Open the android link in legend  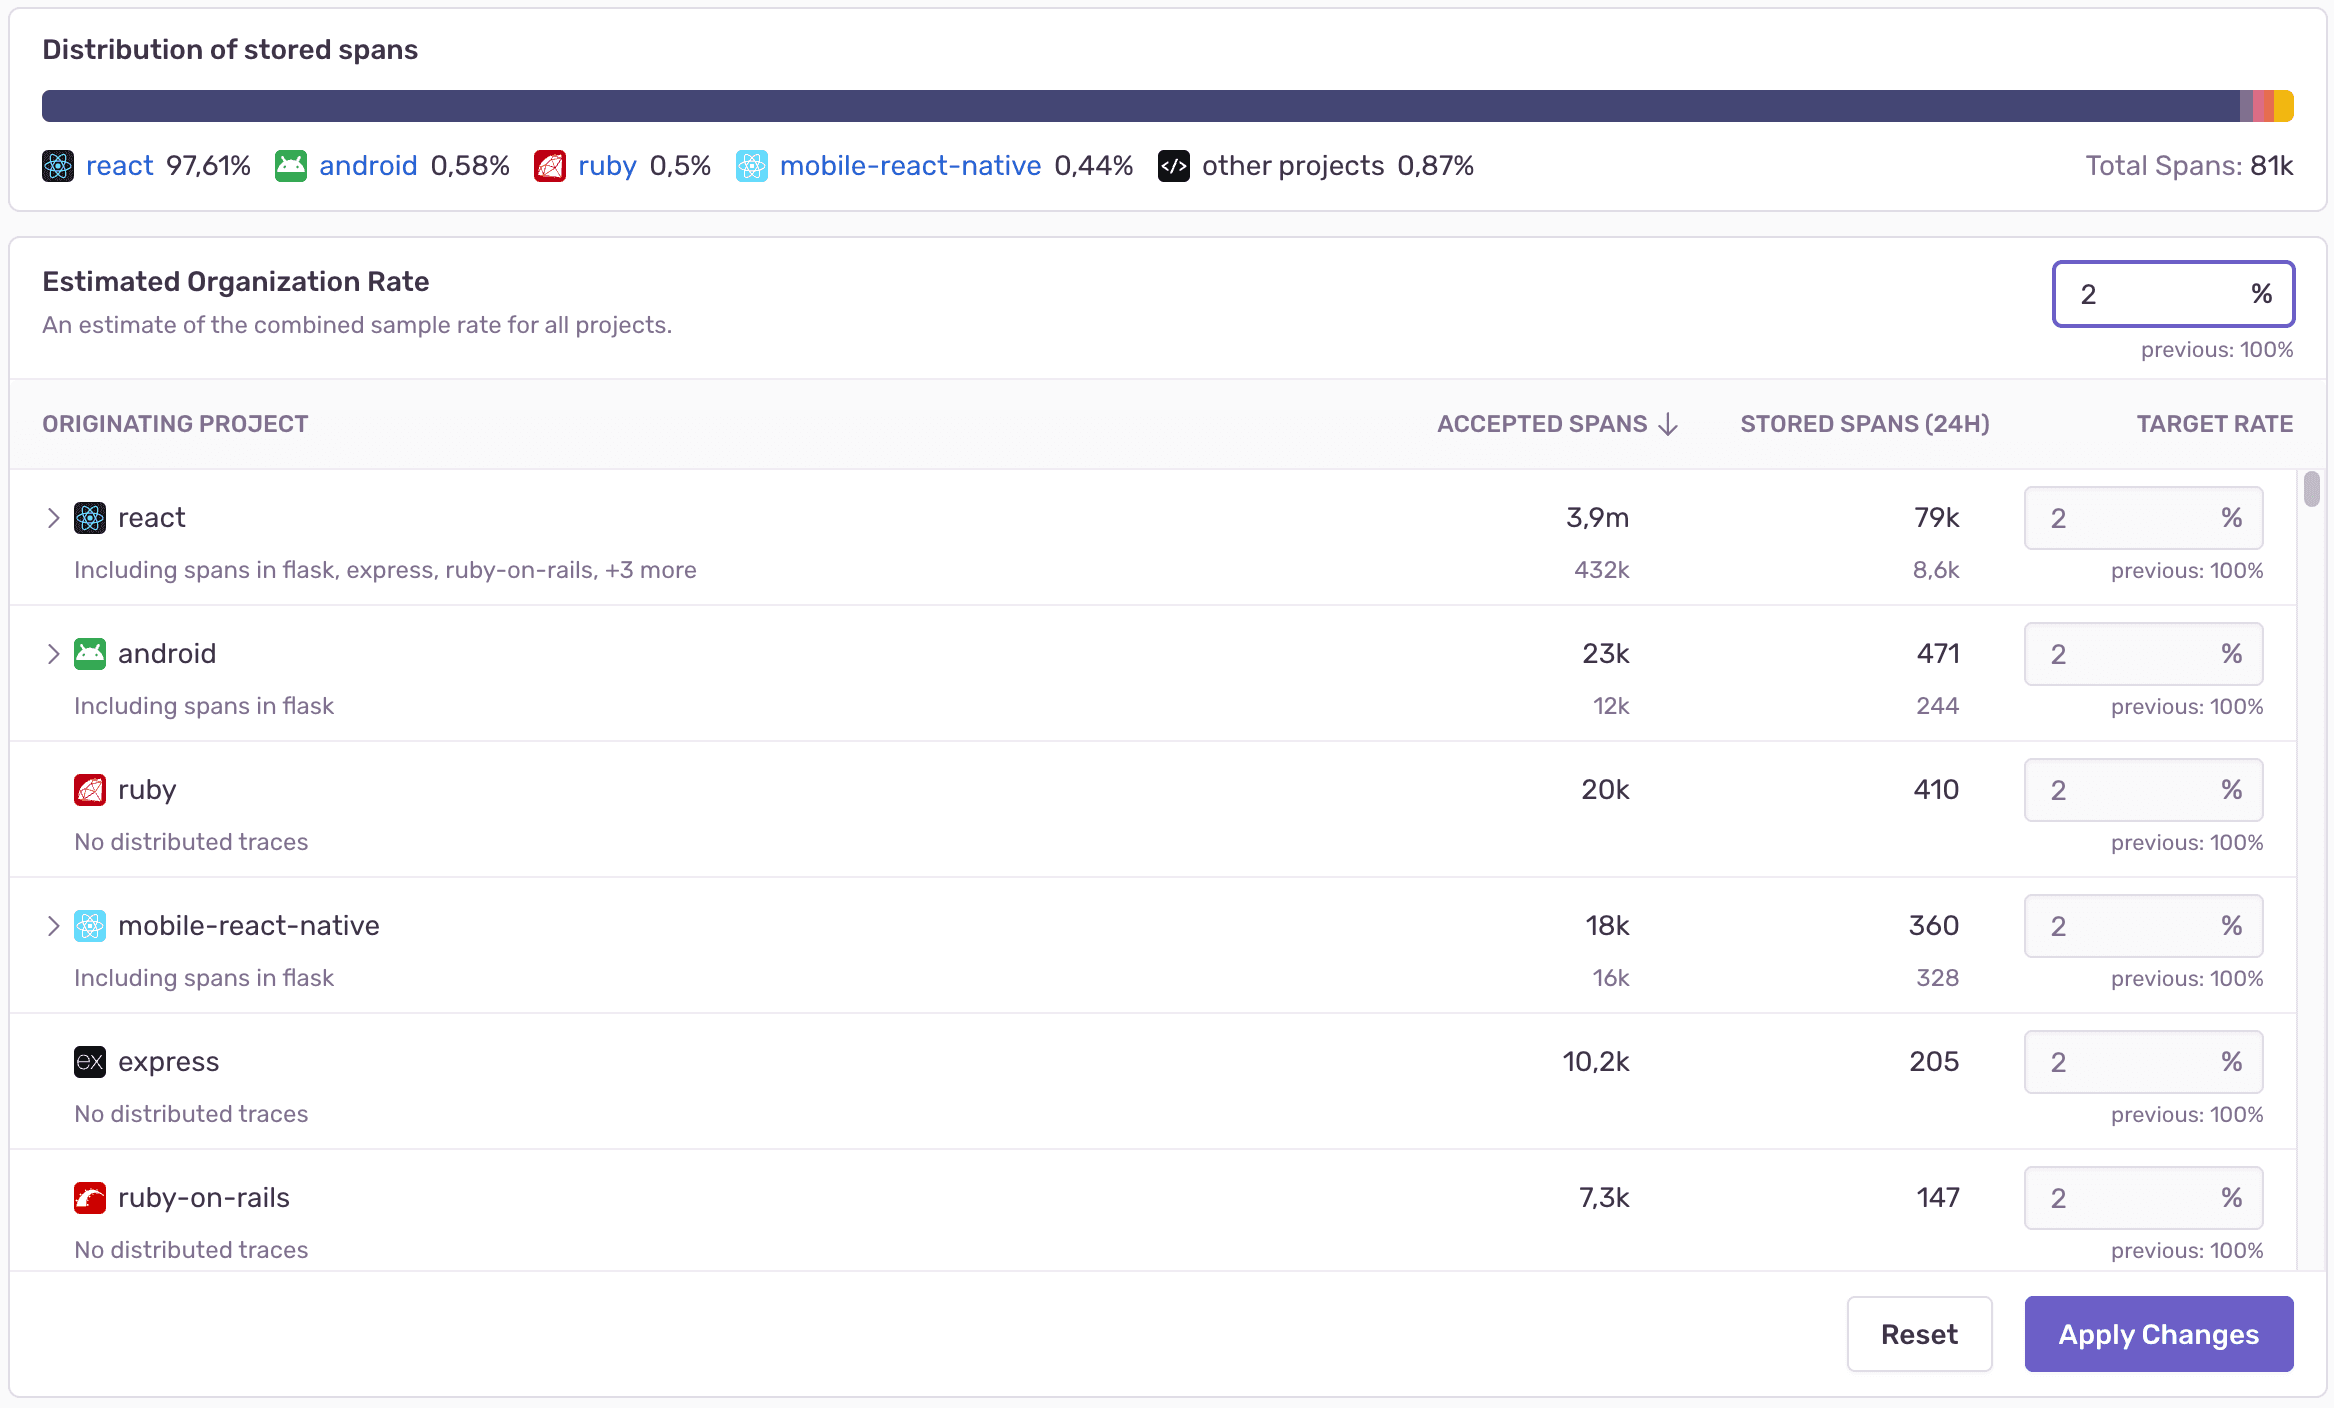pyautogui.click(x=368, y=166)
